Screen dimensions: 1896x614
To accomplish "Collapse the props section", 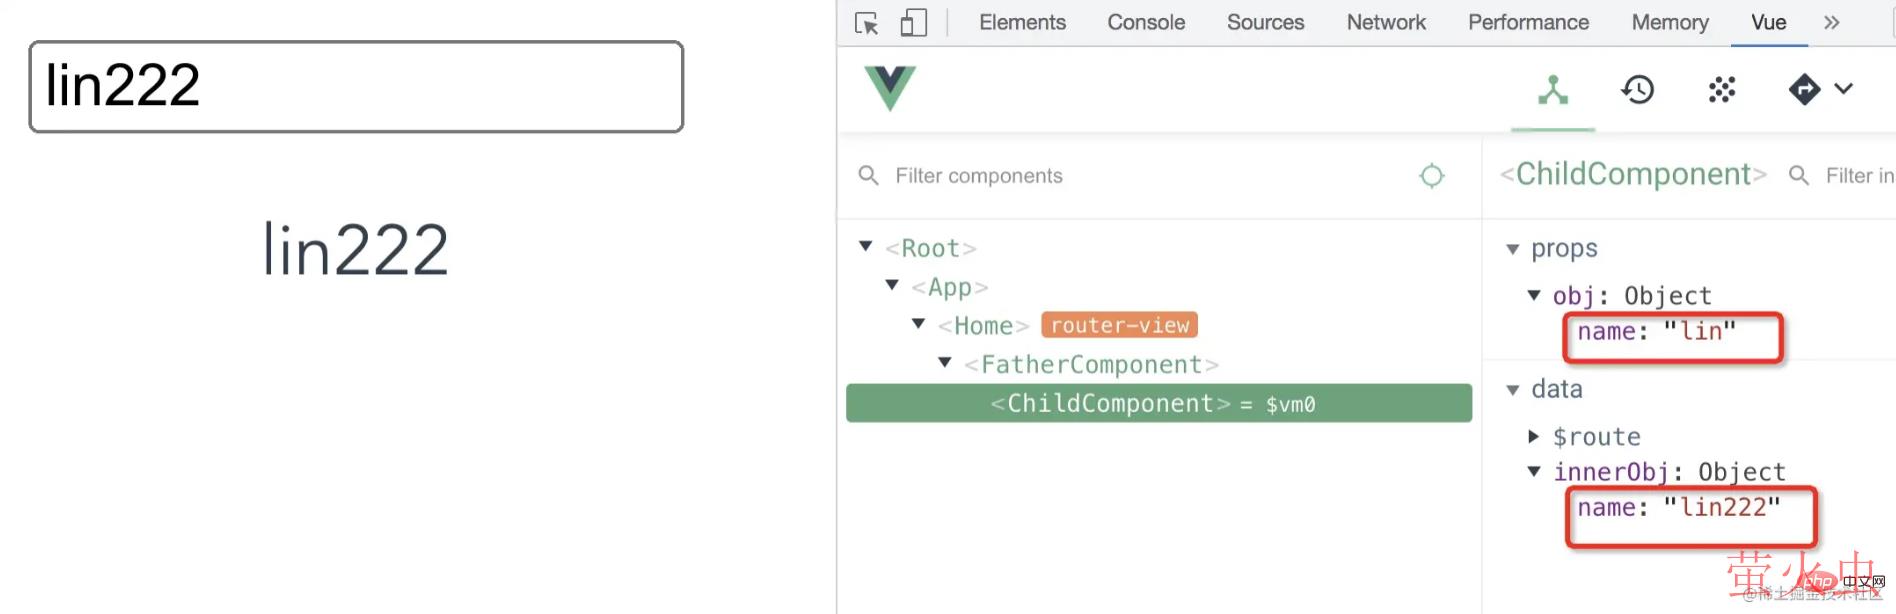I will click(x=1512, y=249).
